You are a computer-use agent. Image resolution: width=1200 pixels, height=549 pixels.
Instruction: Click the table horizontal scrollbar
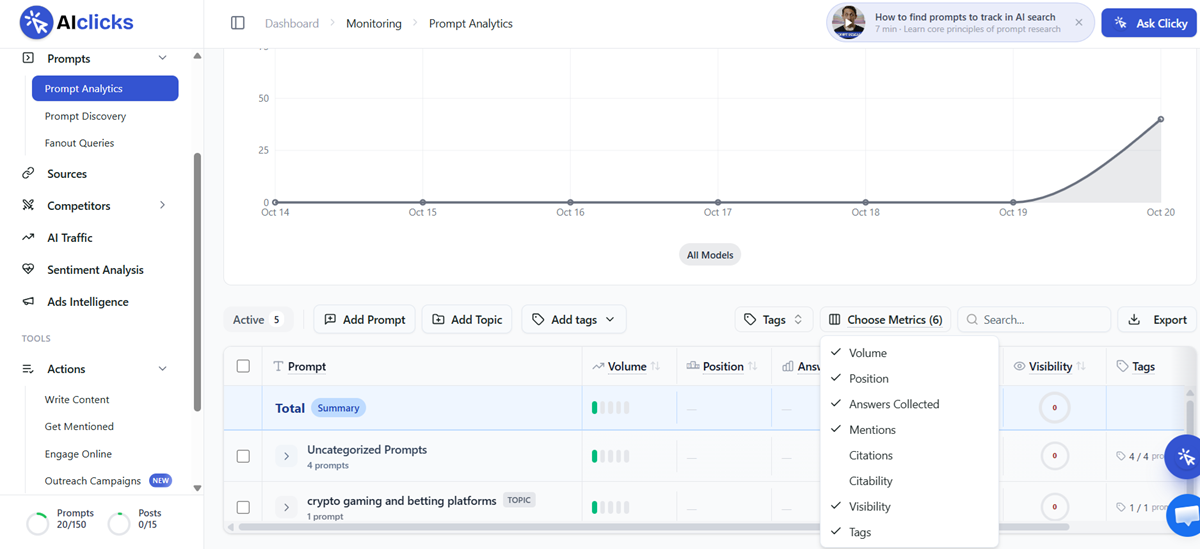[x=653, y=526]
